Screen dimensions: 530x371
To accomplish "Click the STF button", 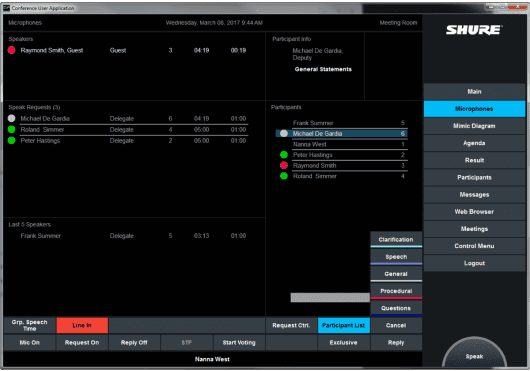I will [187, 343].
